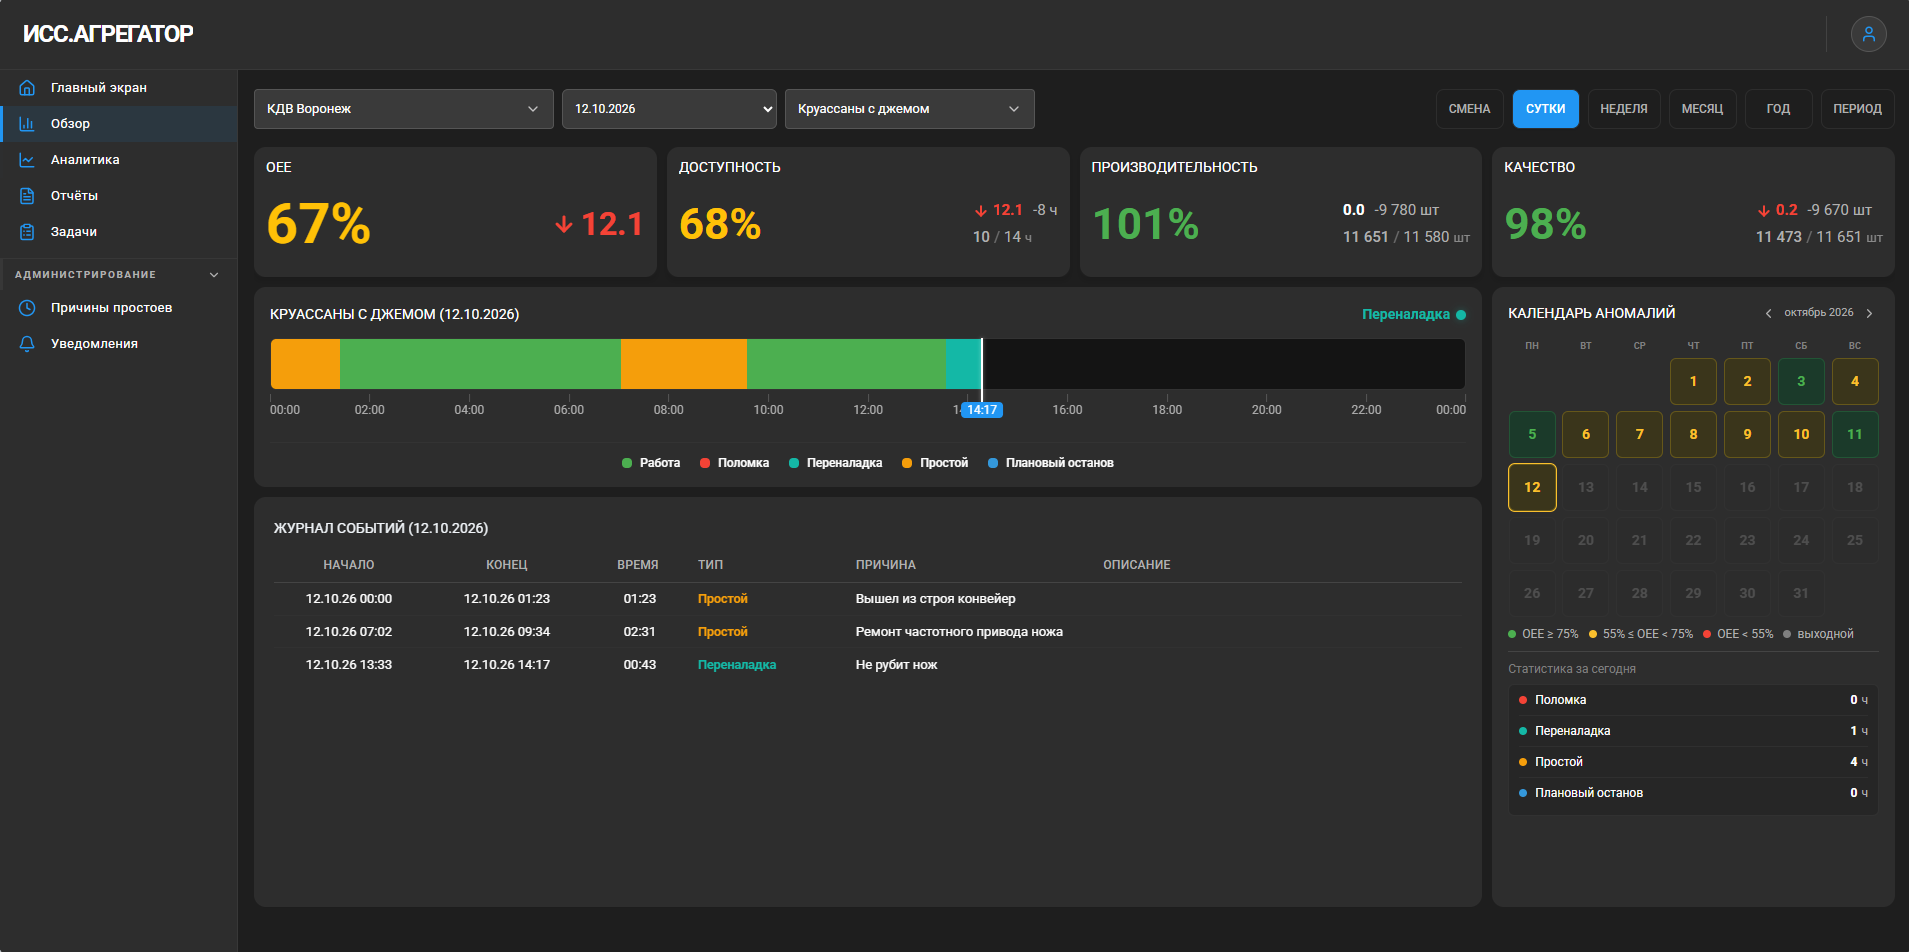1909x952 pixels.
Task: Click the 14:17 current time marker
Action: point(982,410)
